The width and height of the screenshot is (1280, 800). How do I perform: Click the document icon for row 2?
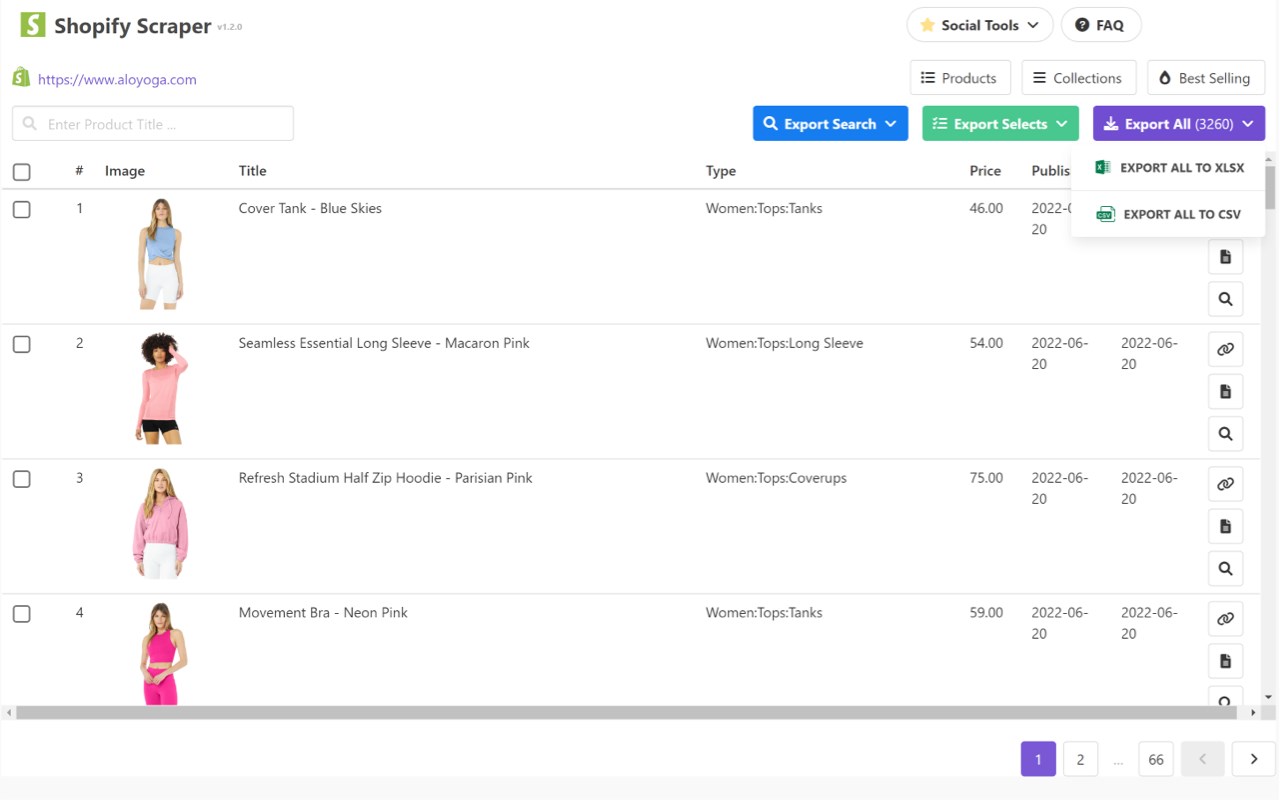[x=1225, y=391]
